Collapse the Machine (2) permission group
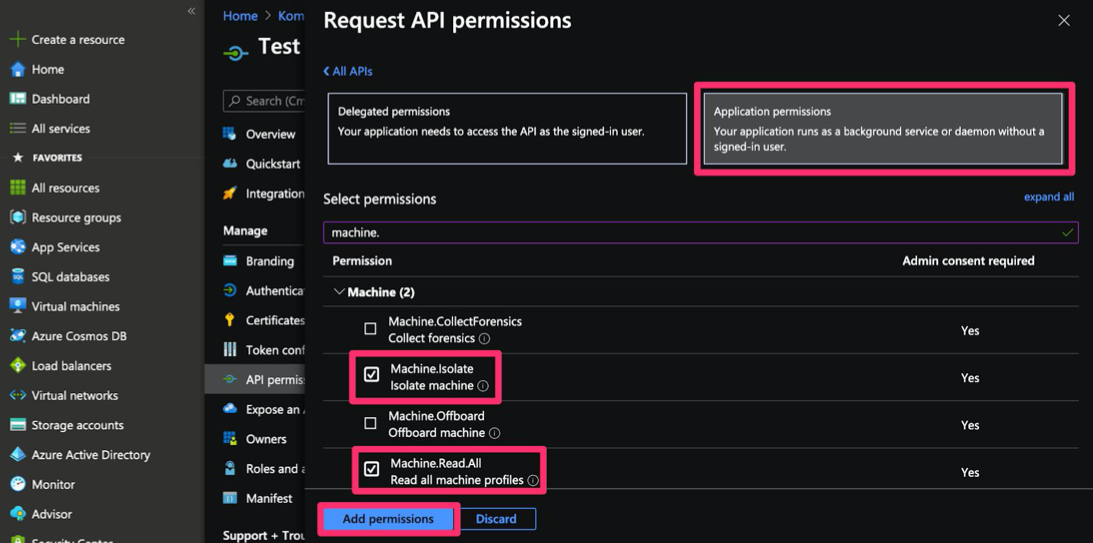Screen dimensions: 1093x543 pyautogui.click(x=339, y=292)
